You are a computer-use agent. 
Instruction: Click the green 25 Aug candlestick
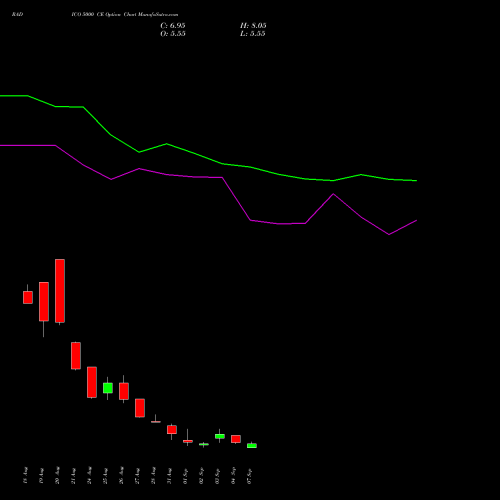(x=108, y=388)
